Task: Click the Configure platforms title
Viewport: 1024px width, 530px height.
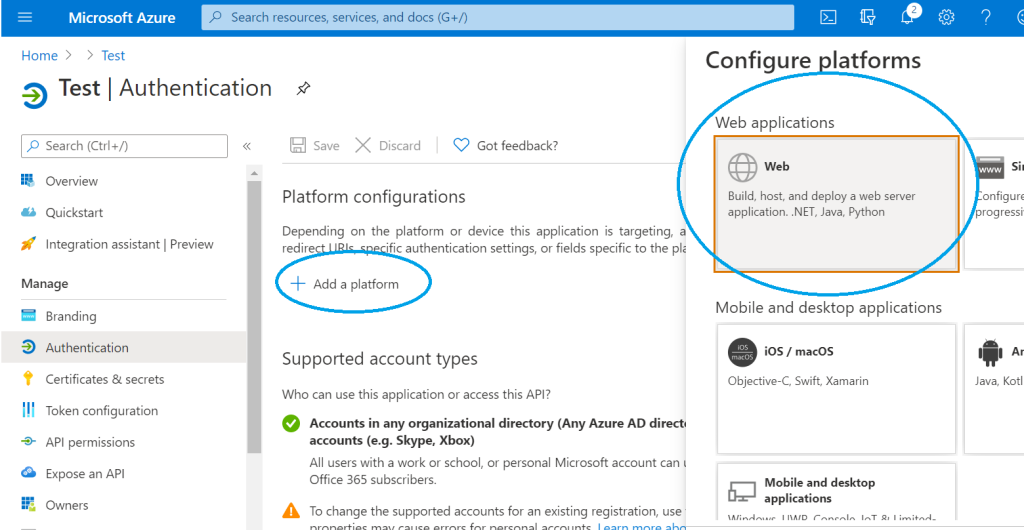Action: tap(813, 61)
